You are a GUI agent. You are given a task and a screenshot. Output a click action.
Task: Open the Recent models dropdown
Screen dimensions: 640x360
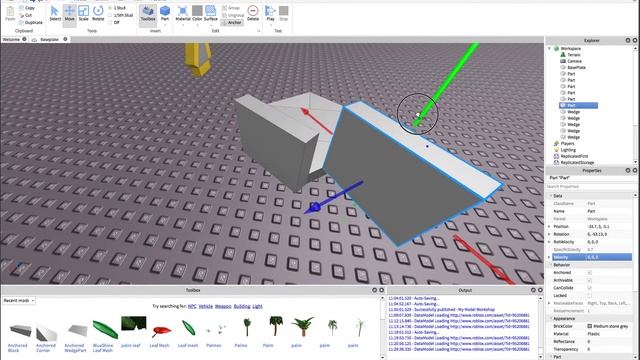(19, 300)
